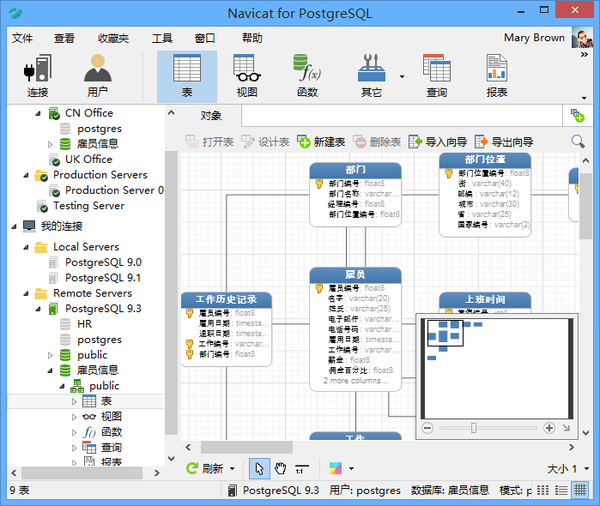Open the 工具 (Tools) menu

tap(161, 38)
